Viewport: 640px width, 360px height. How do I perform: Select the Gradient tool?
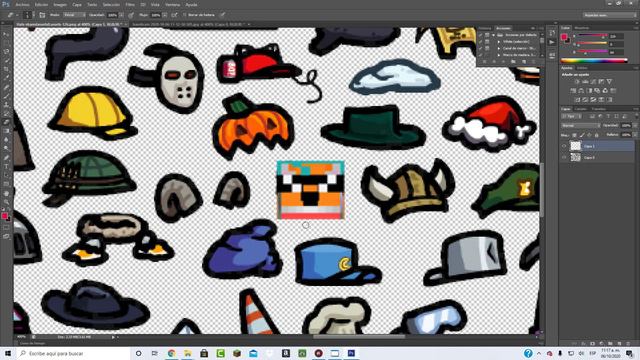point(6,131)
